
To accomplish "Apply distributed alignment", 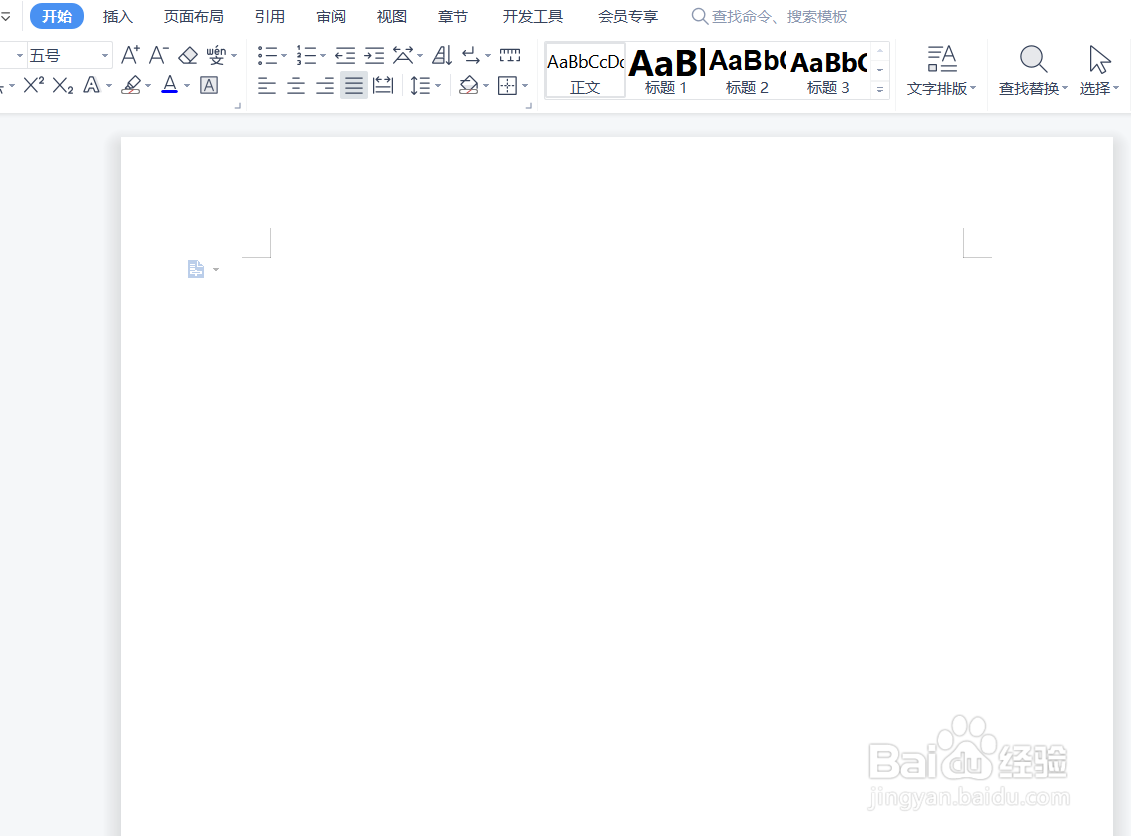I will (383, 86).
